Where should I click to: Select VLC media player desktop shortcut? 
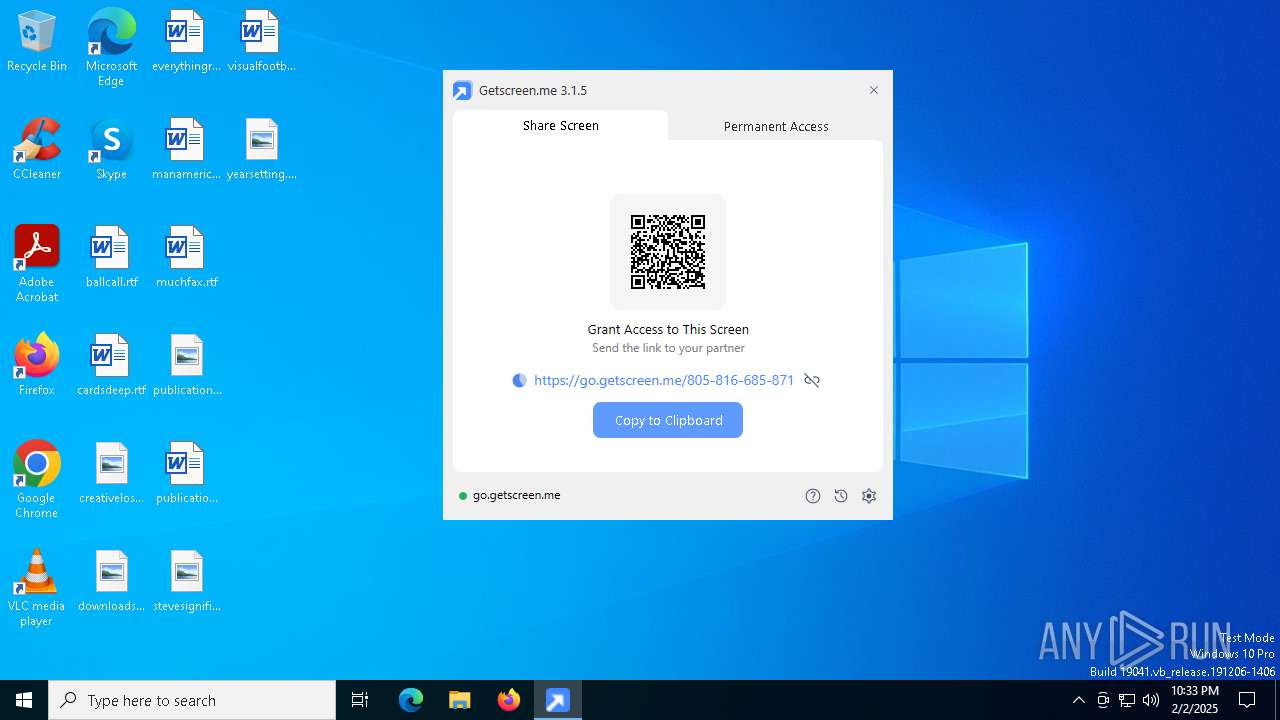(37, 588)
